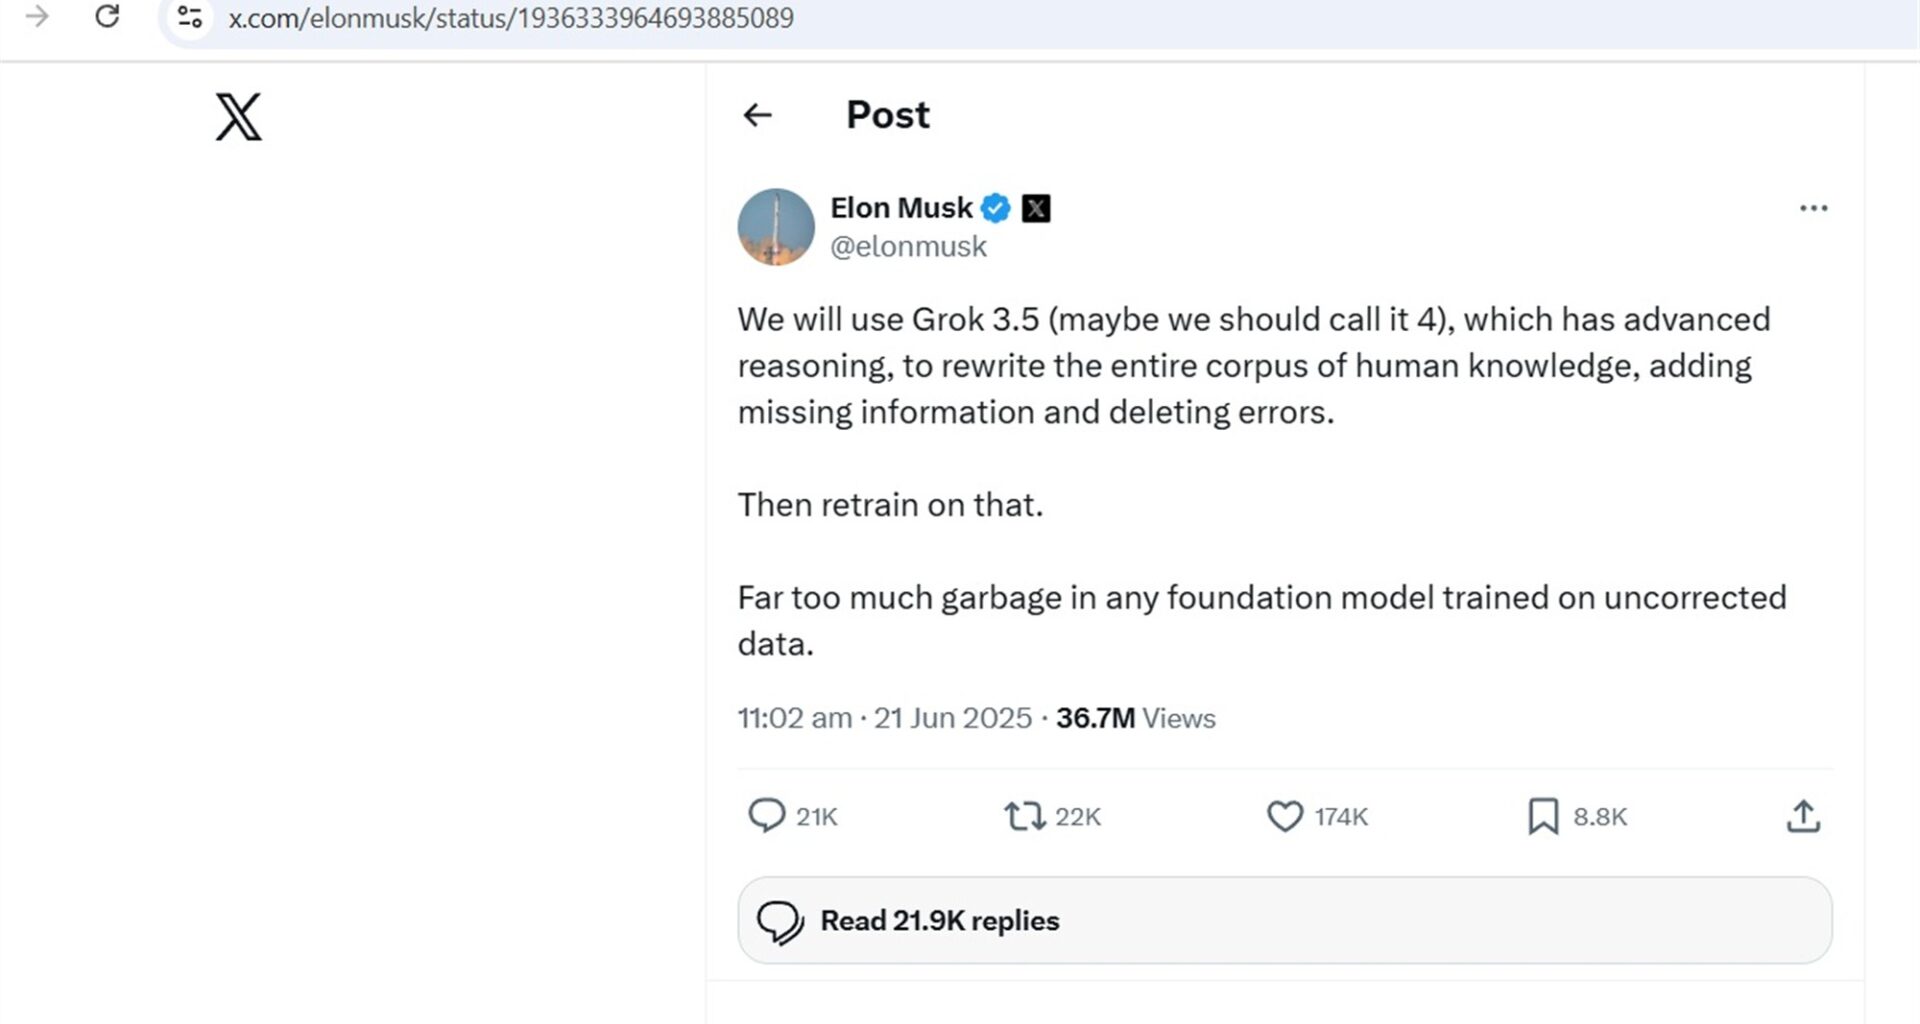Open site information icon in address bar
1920x1024 pixels.
pos(189,17)
